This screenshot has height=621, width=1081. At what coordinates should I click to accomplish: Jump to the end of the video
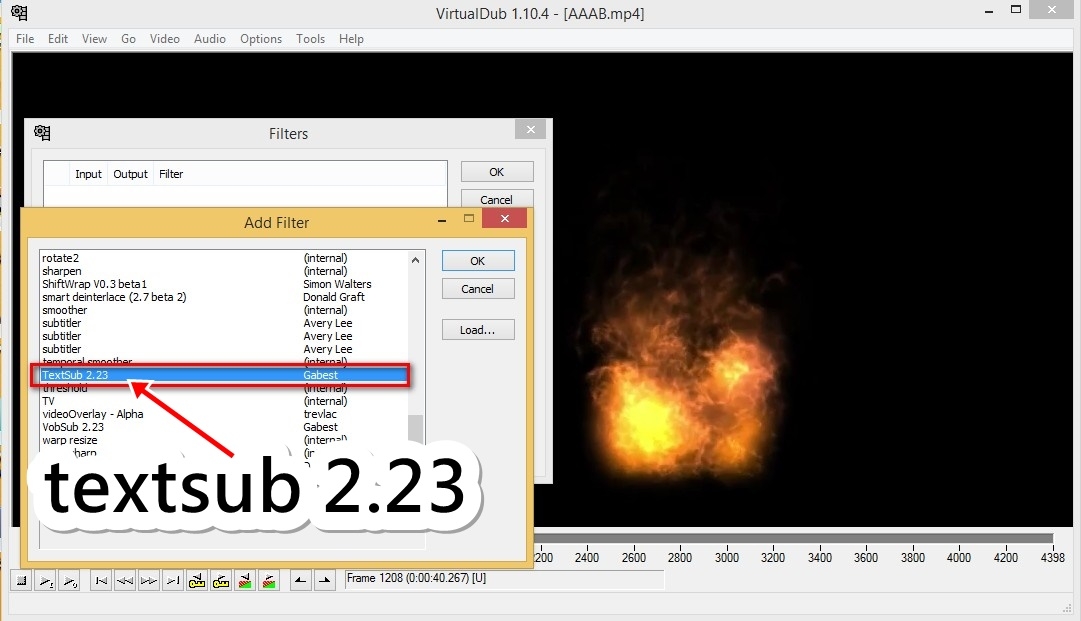pyautogui.click(x=173, y=581)
